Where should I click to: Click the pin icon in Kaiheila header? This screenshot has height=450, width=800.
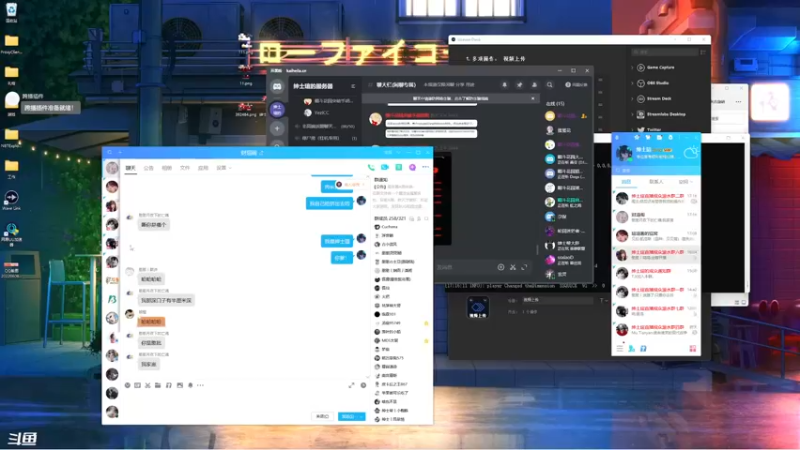pyautogui.click(x=519, y=85)
